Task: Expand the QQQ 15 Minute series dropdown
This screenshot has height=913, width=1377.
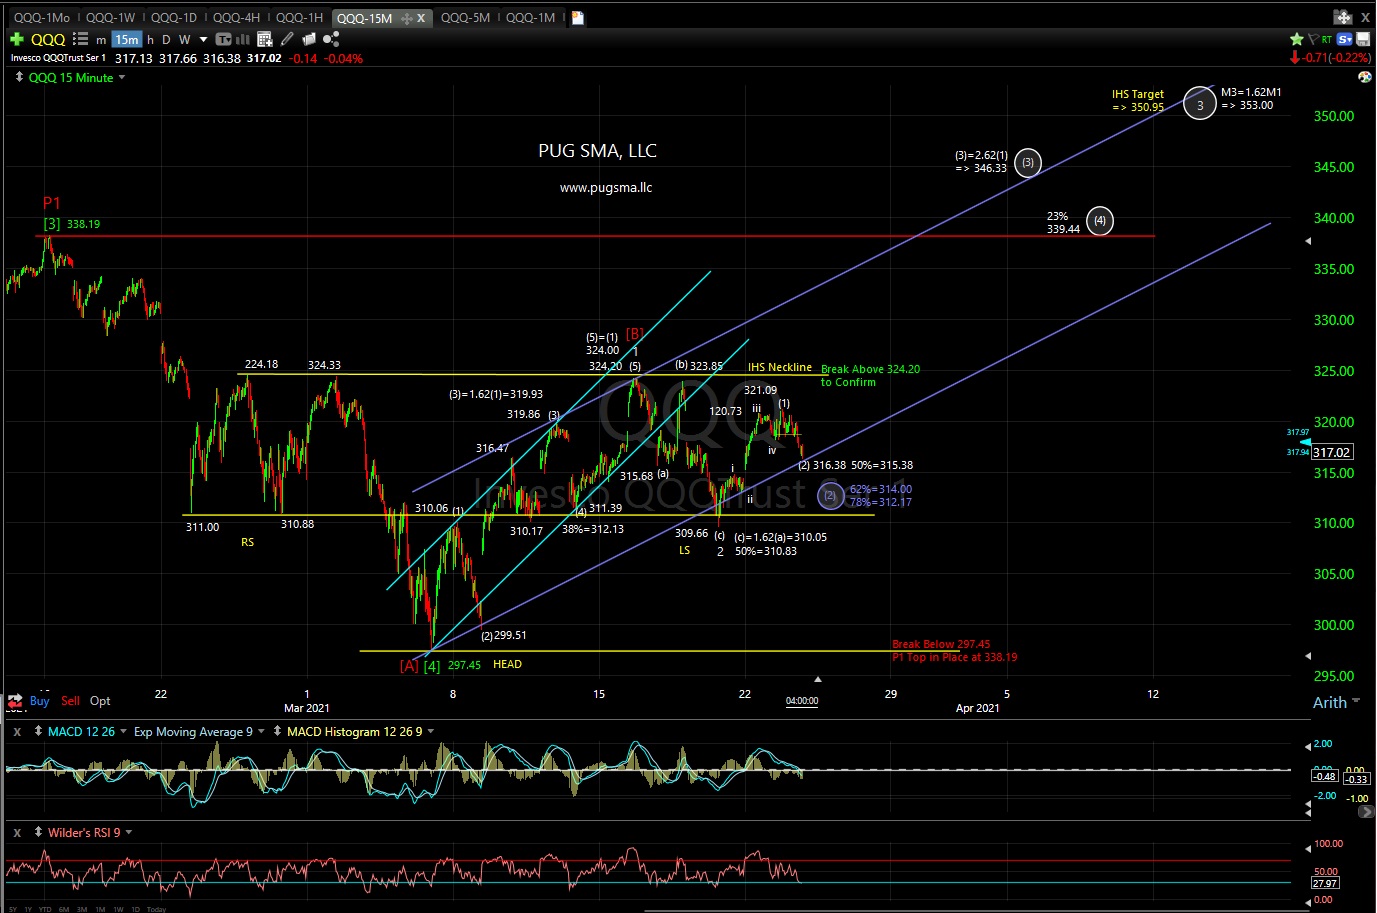Action: coord(122,77)
